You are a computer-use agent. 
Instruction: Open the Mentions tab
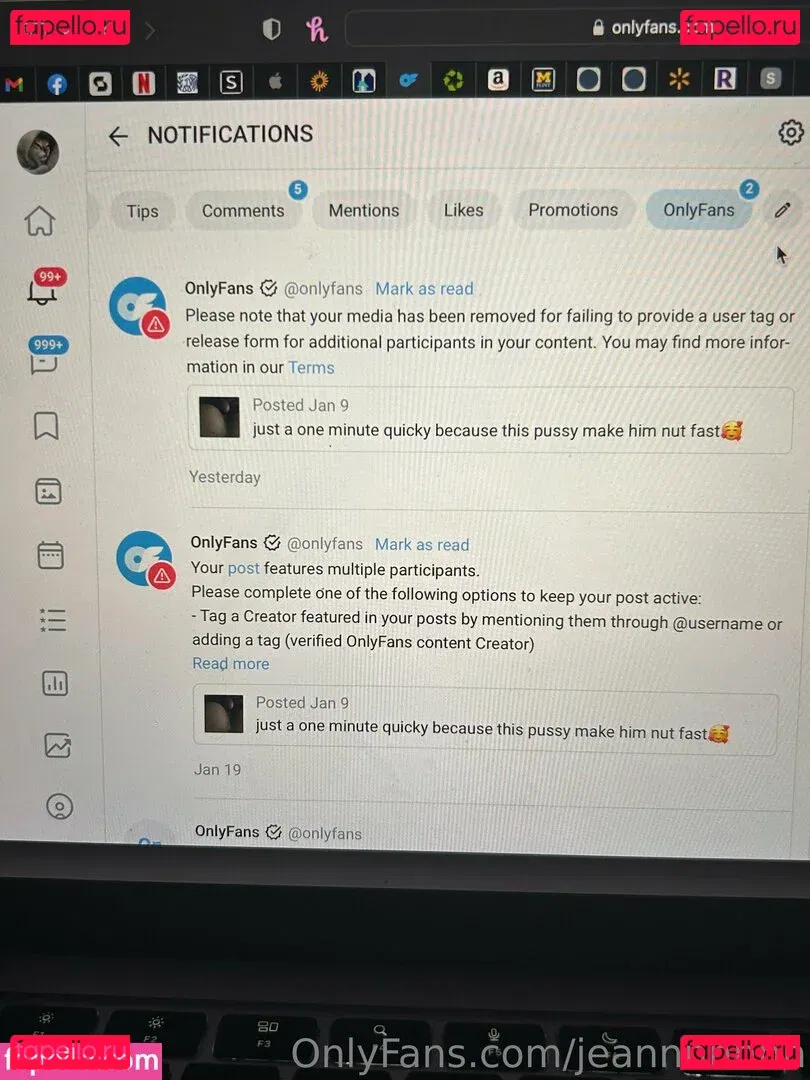364,211
